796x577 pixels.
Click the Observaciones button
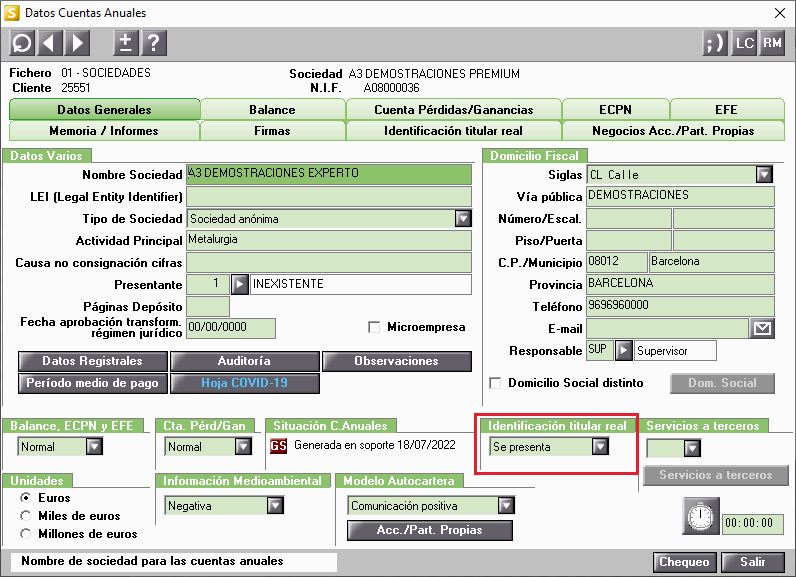(396, 361)
